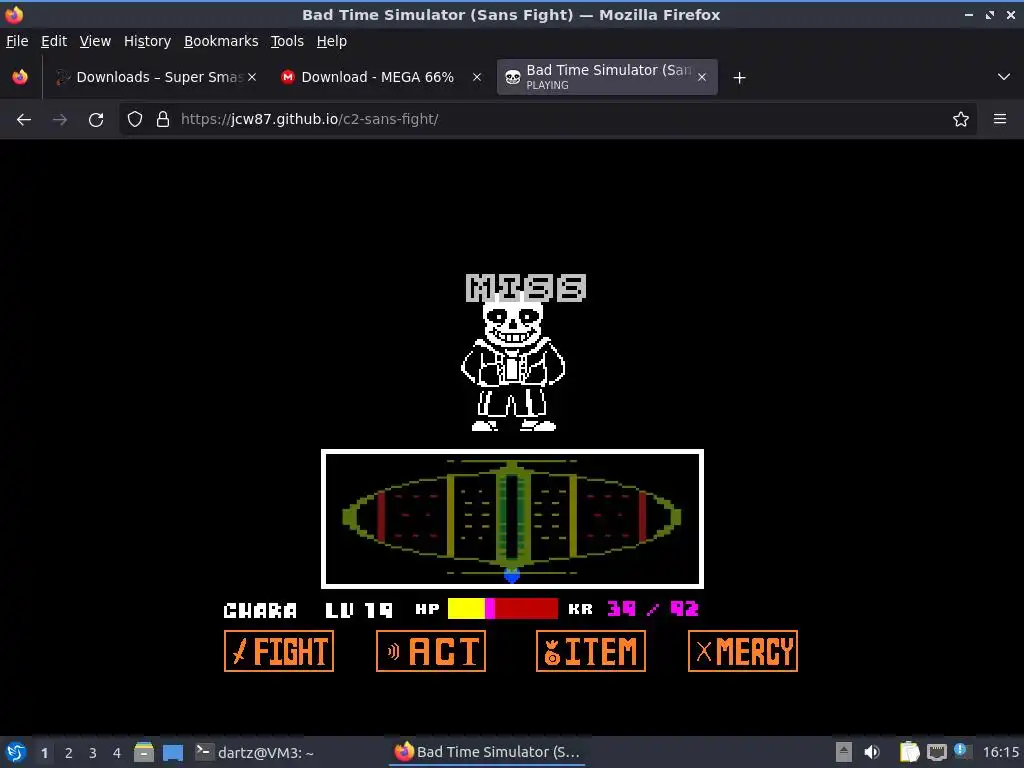Minimize the Firefox window
Screen dimensions: 1024x768
(x=969, y=14)
